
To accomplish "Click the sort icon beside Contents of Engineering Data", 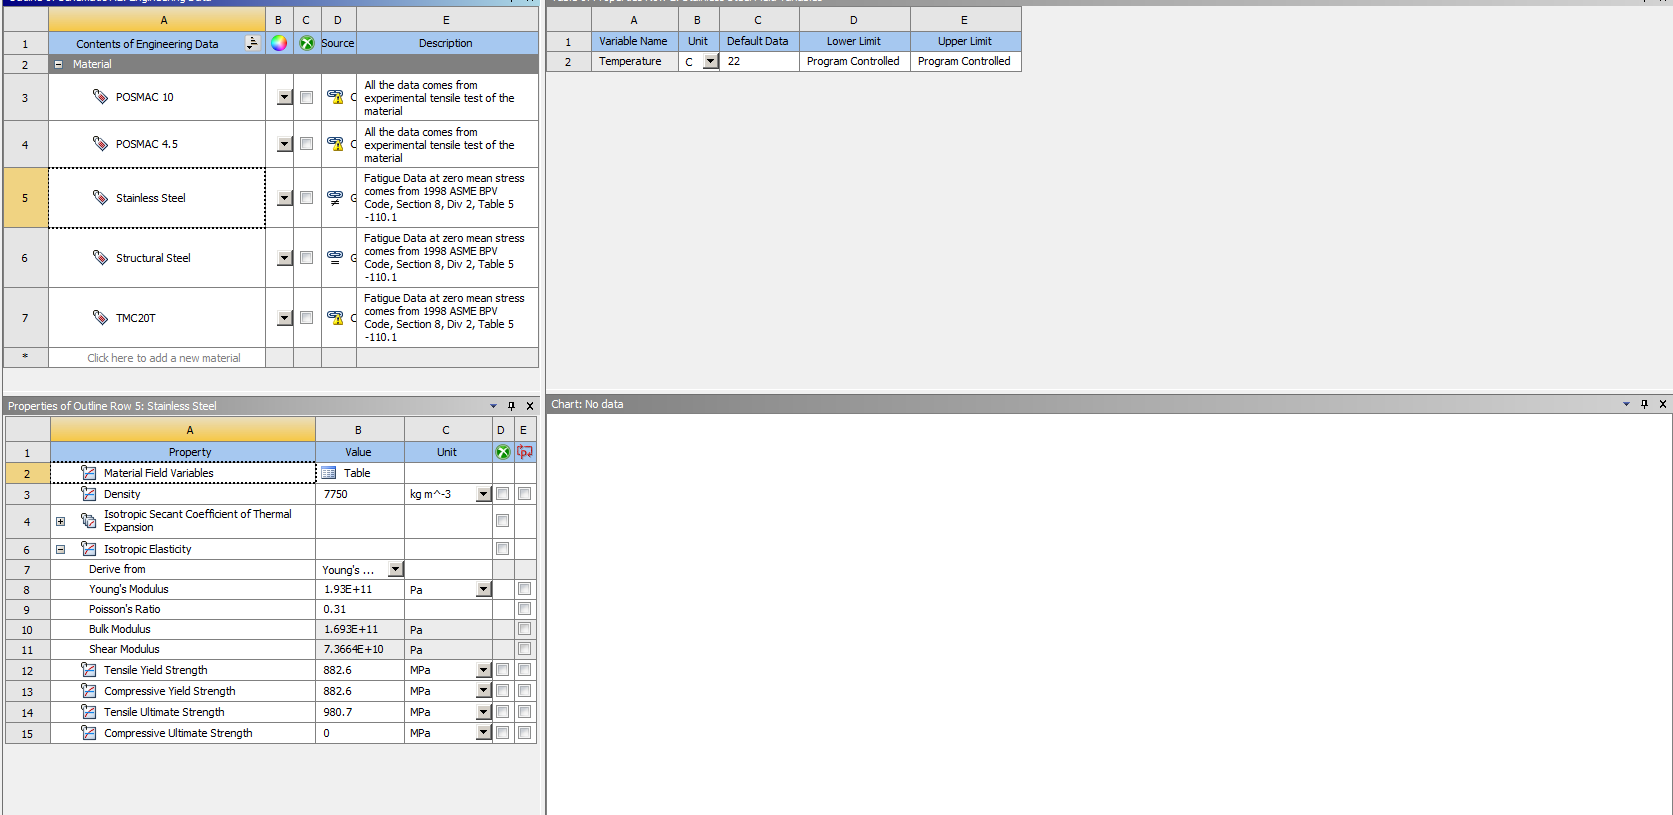I will click(252, 43).
